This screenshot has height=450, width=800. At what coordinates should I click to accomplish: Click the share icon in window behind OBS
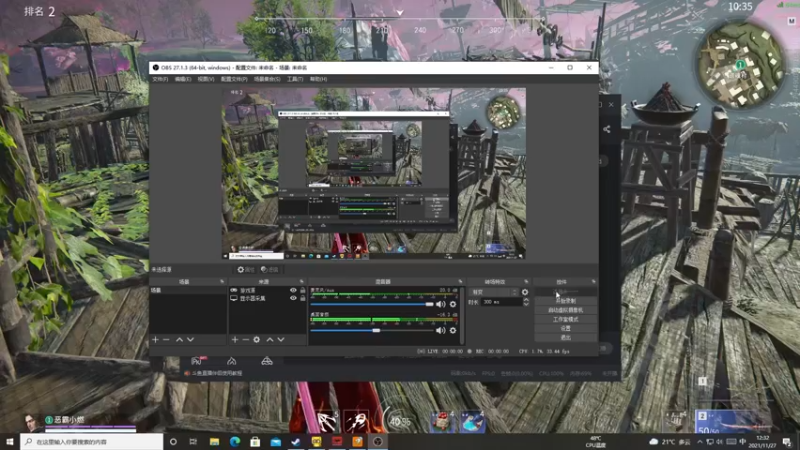click(607, 130)
